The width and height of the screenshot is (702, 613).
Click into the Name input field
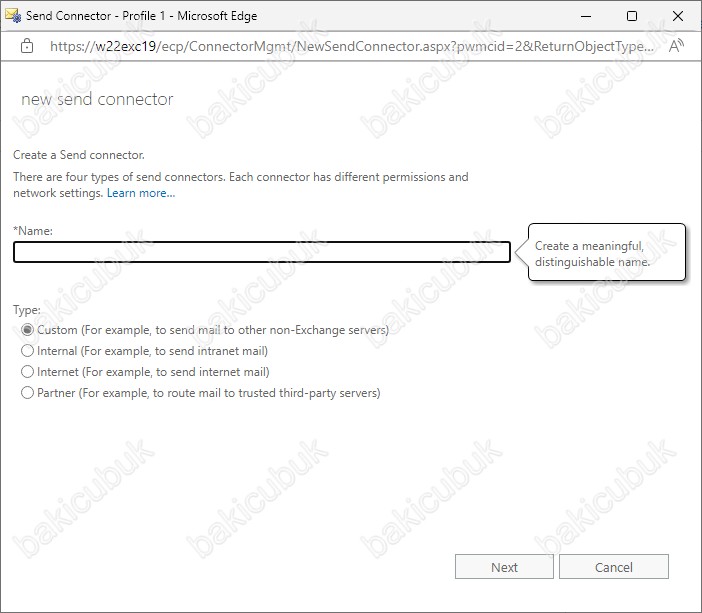coord(262,252)
